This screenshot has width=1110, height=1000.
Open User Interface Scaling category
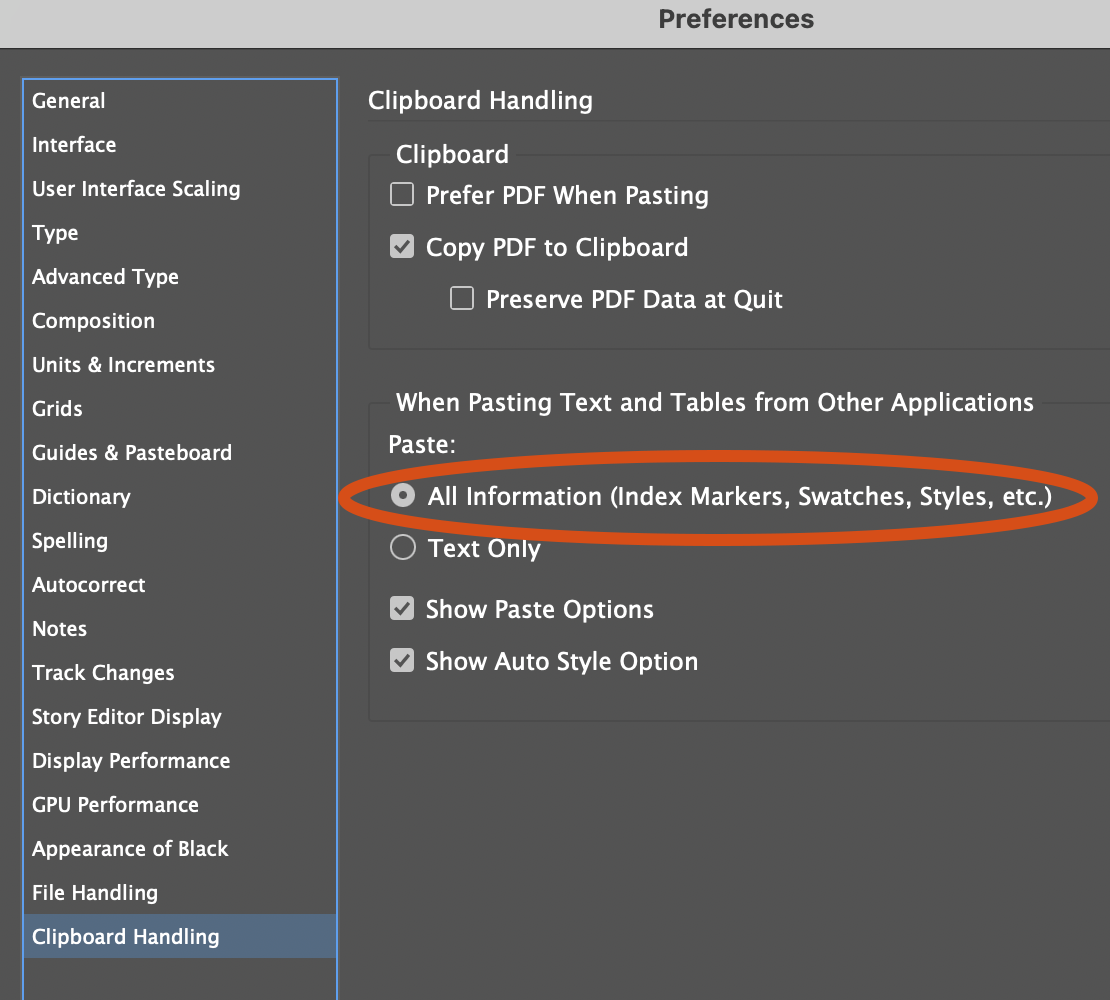[x=180, y=189]
